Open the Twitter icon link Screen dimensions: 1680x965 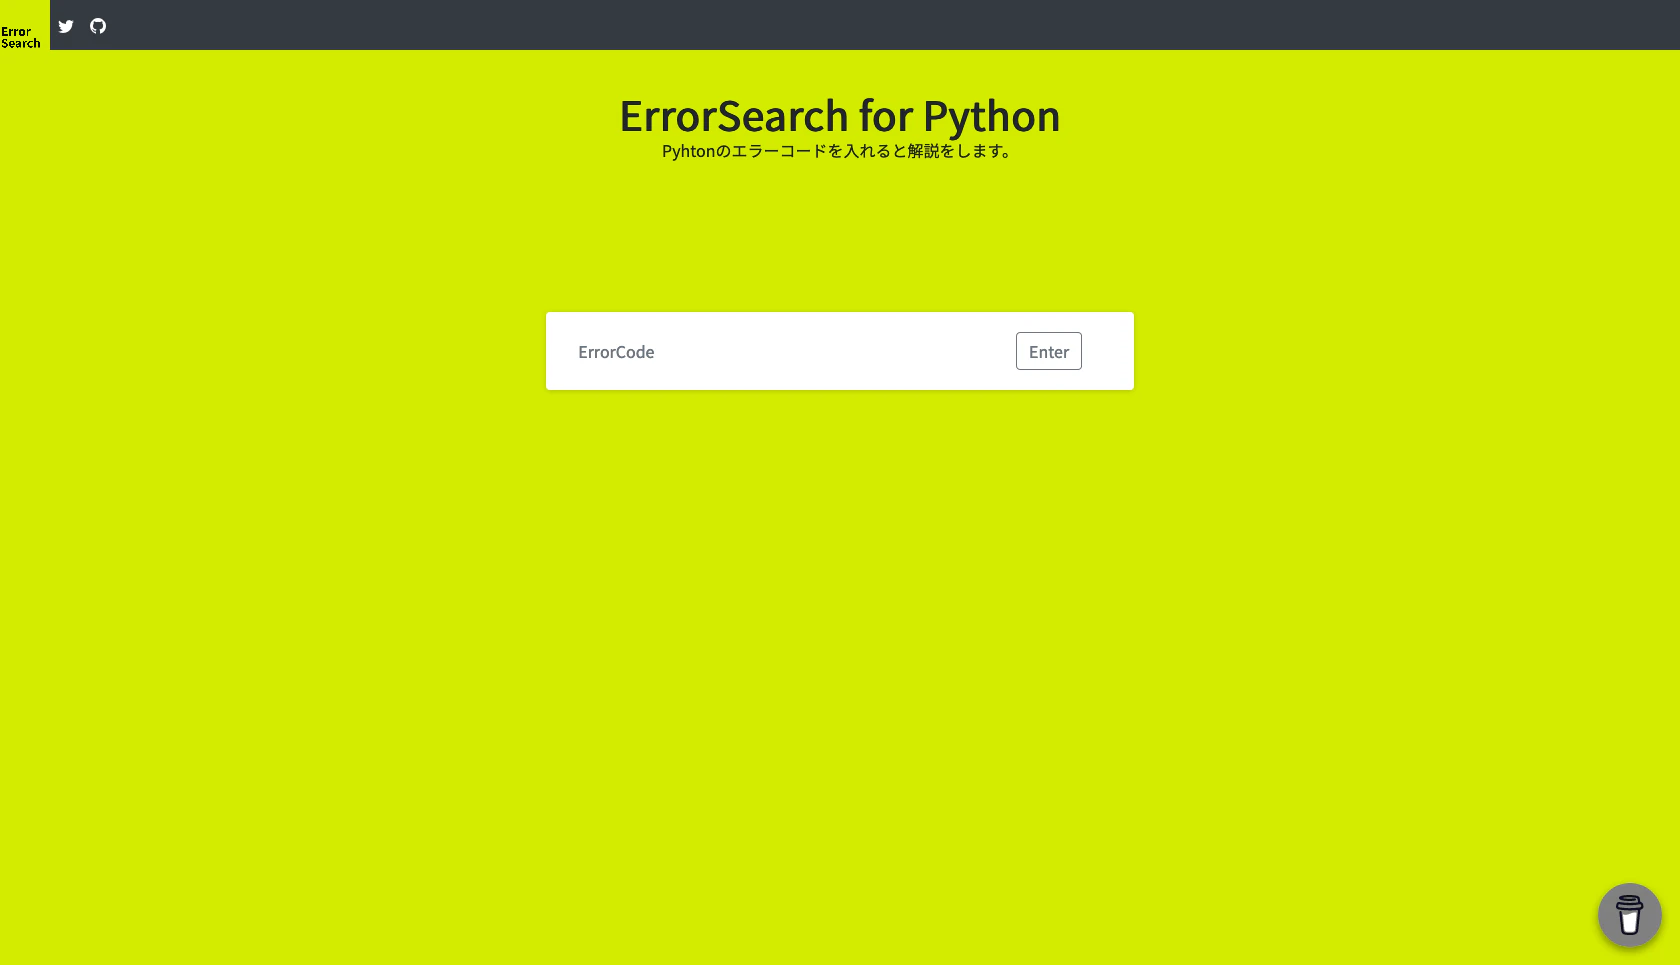(x=66, y=26)
